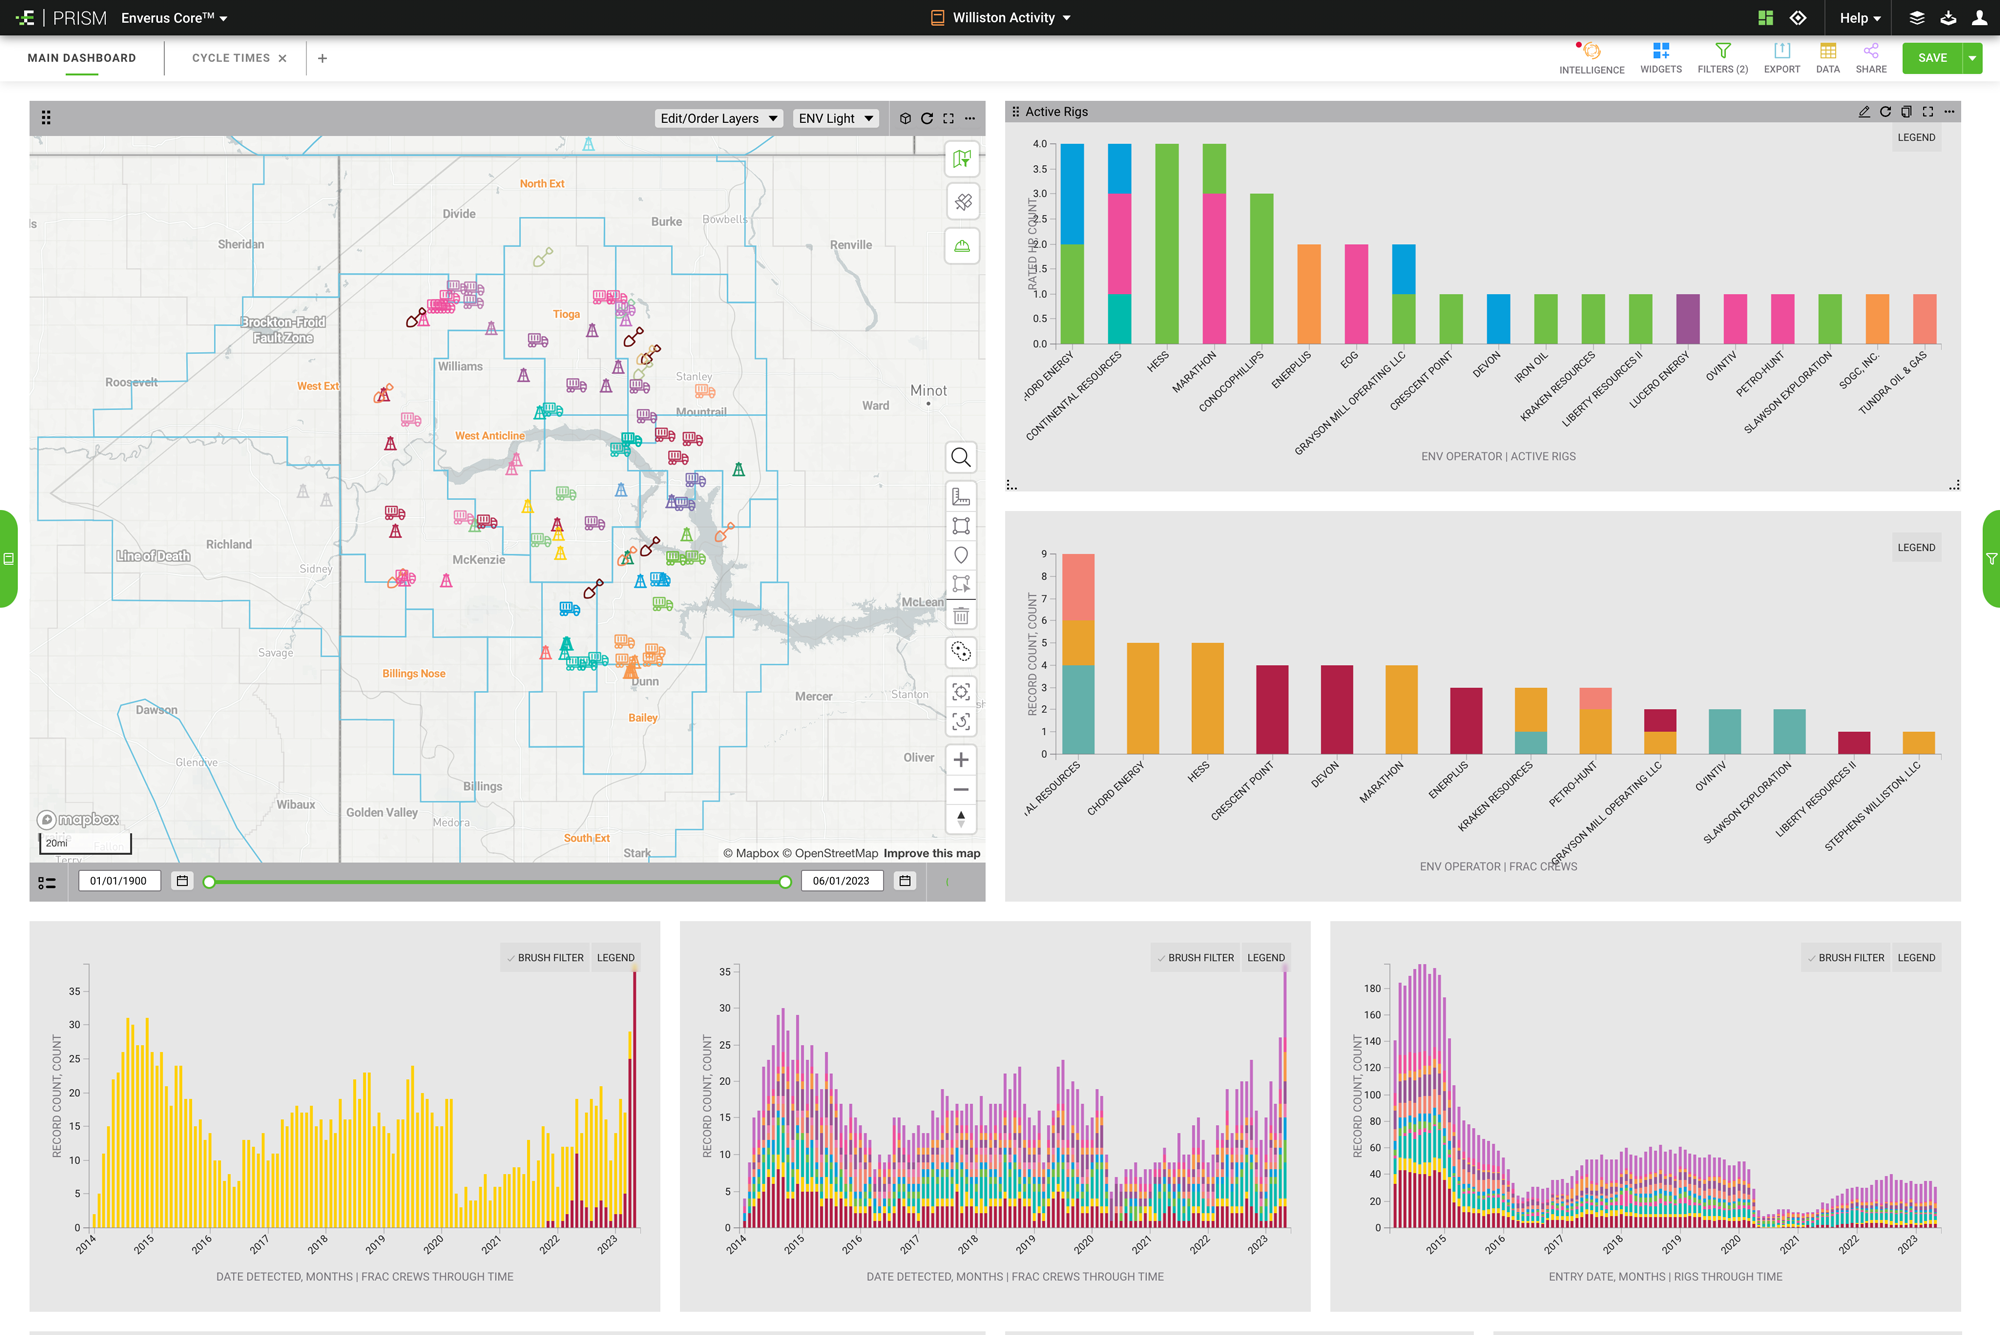Add a new dashboard tab

[x=322, y=58]
